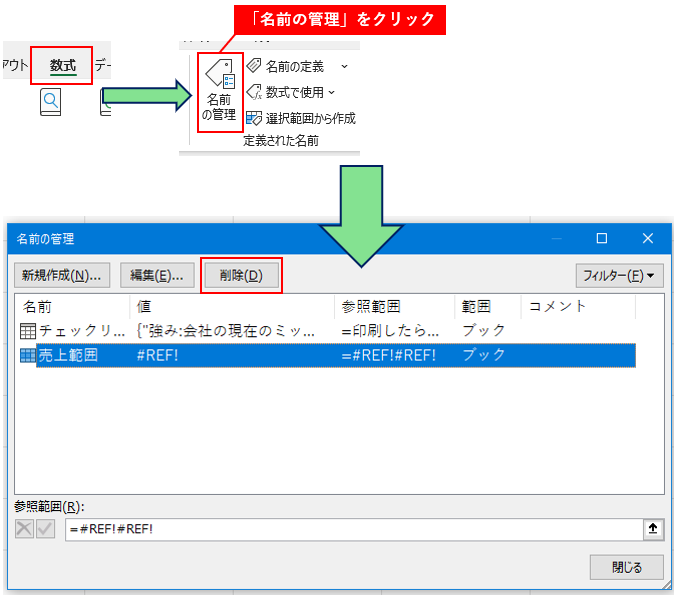The height and width of the screenshot is (599, 682).
Task: Click the magnifier book icon under 数式
Action: coord(51,102)
